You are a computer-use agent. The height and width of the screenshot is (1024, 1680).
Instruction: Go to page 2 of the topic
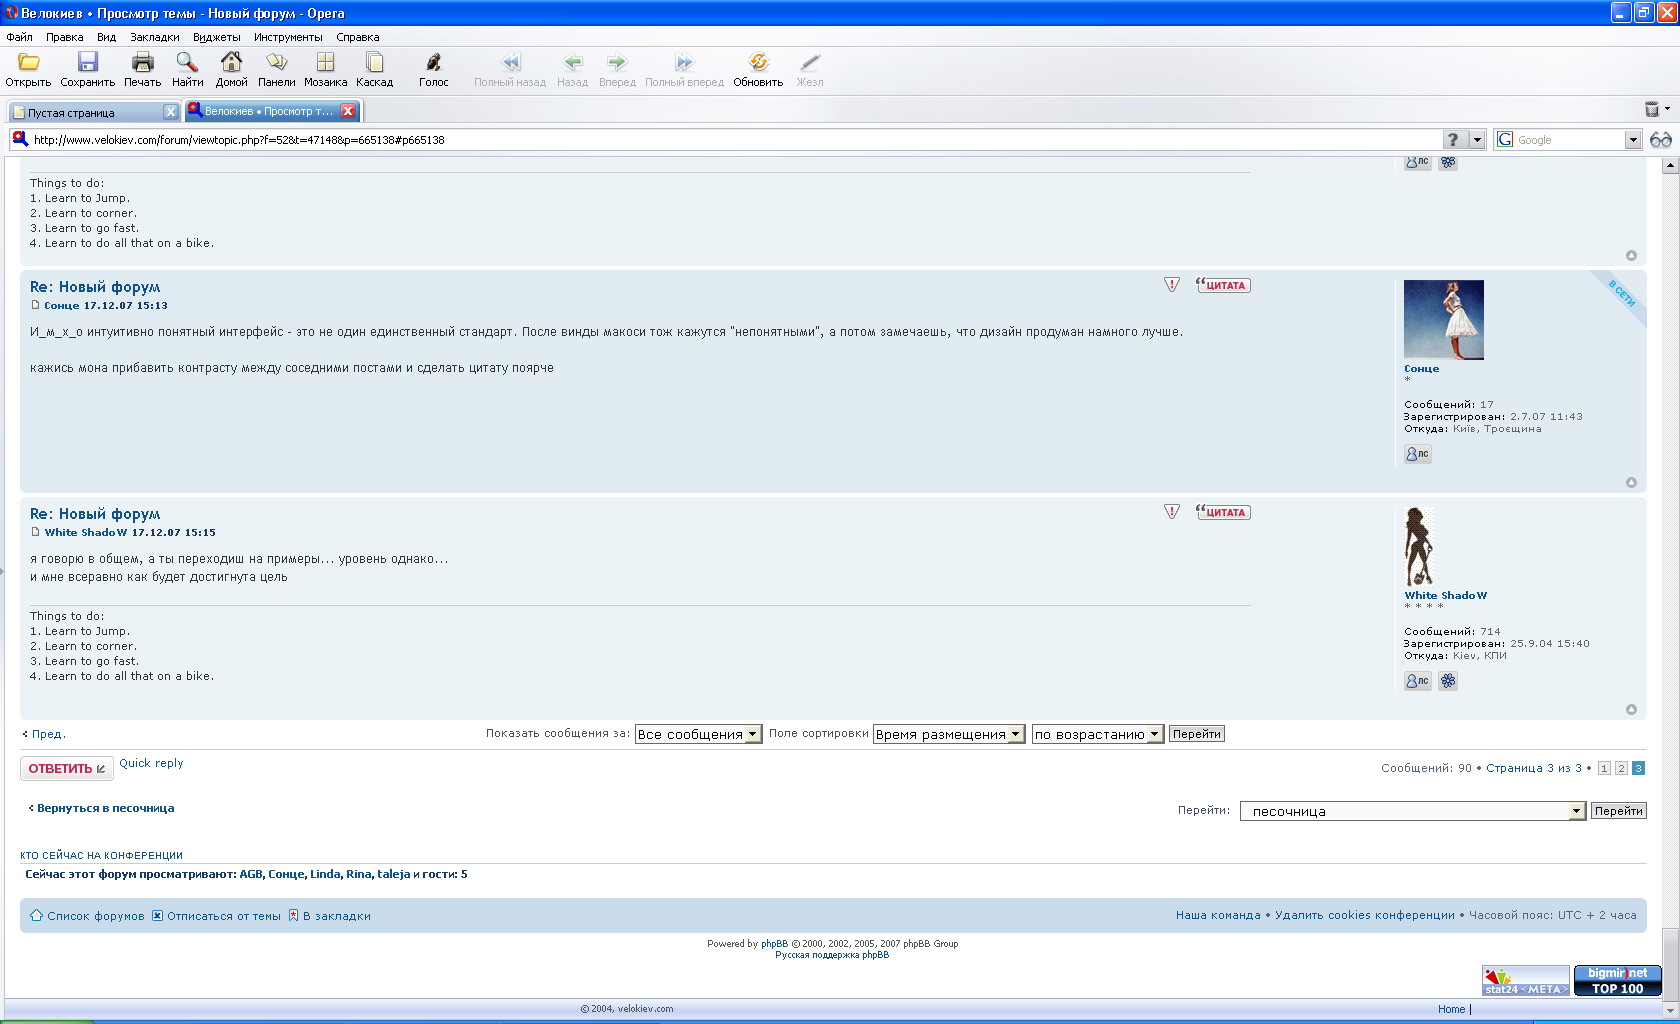pos(1621,768)
